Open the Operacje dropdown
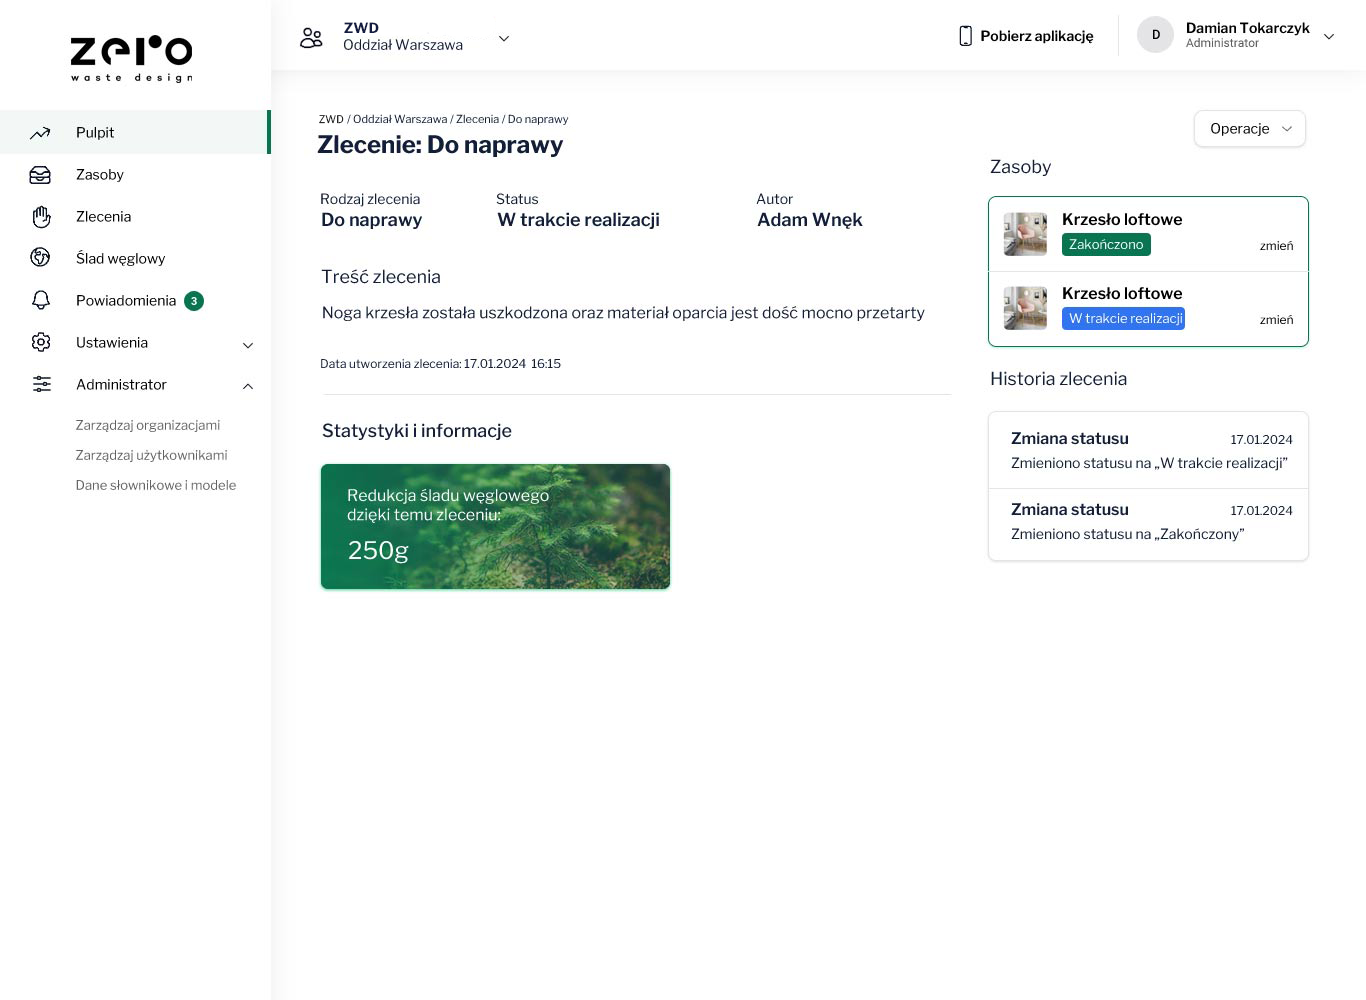 (x=1250, y=129)
